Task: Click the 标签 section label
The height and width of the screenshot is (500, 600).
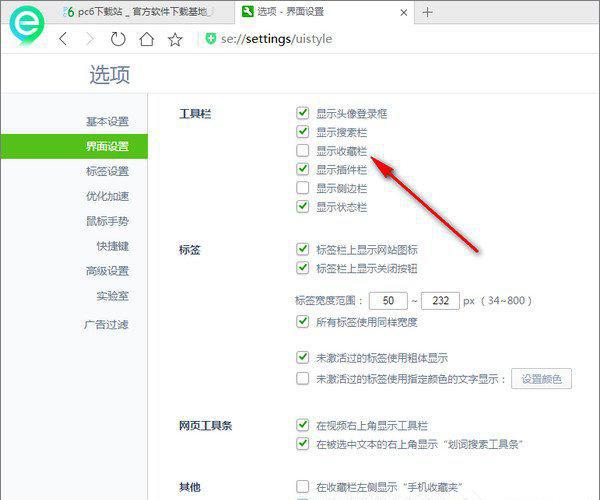Action: tap(189, 250)
